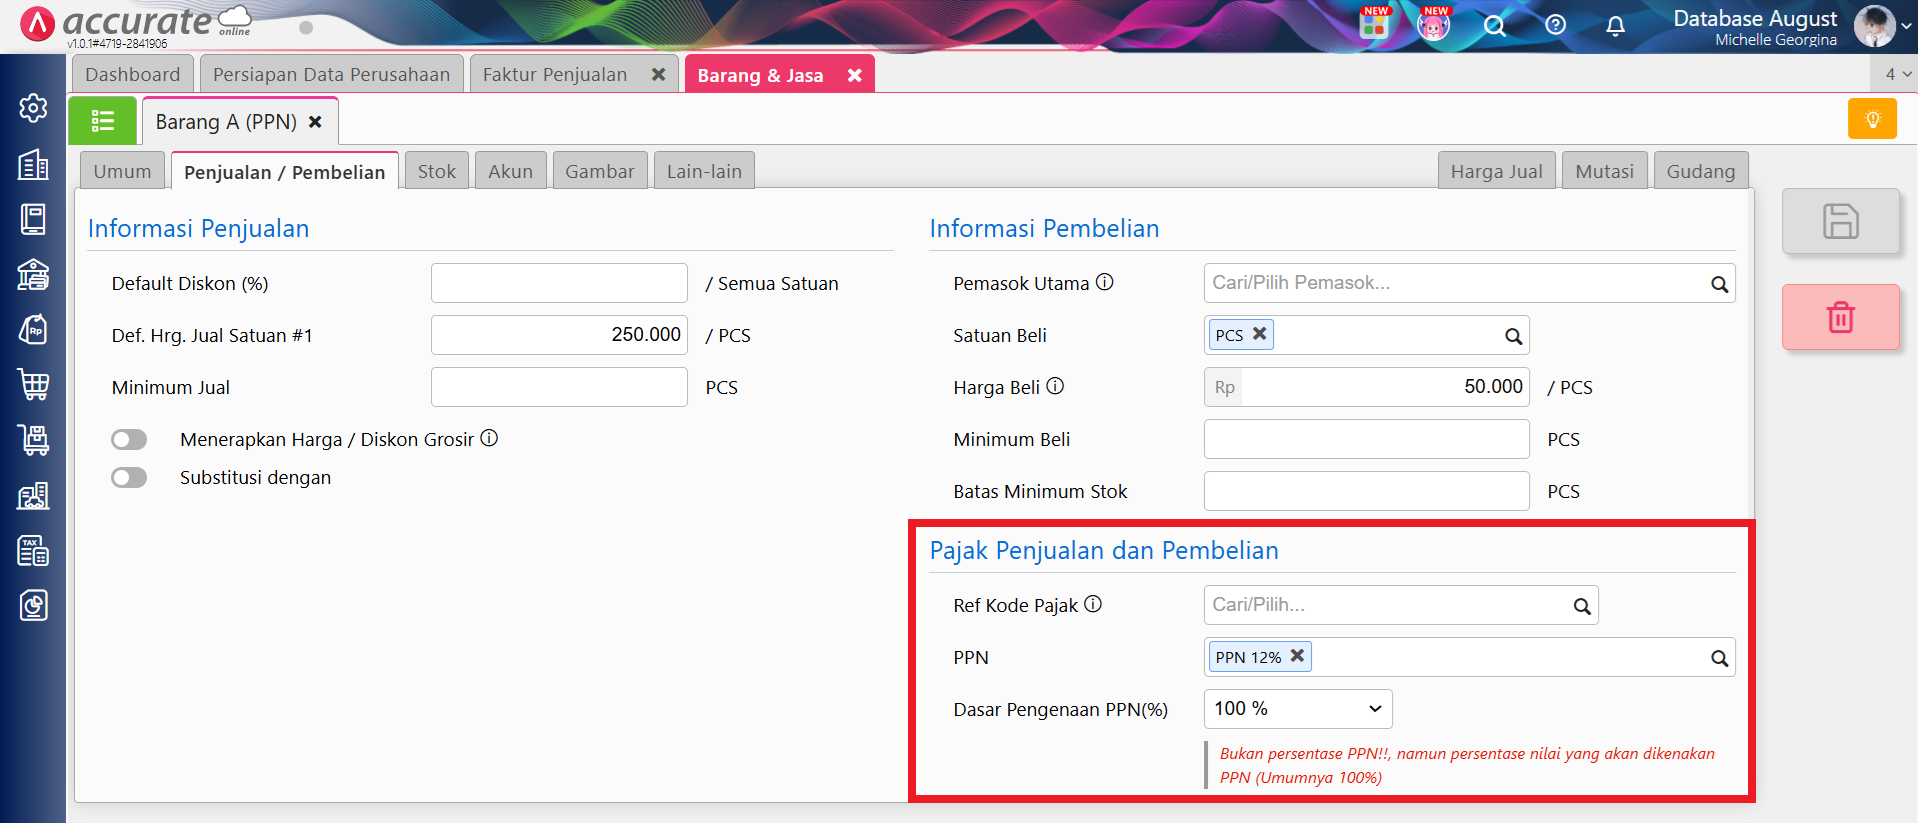Open the Gudang tab
The image size is (1918, 823).
1701,171
